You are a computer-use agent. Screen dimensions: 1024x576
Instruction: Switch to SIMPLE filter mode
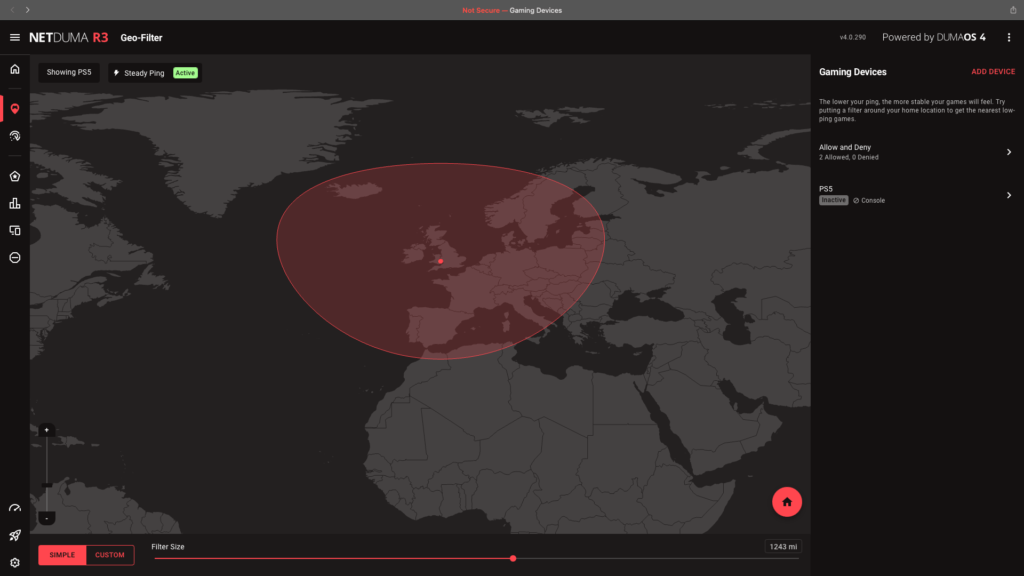click(62, 554)
